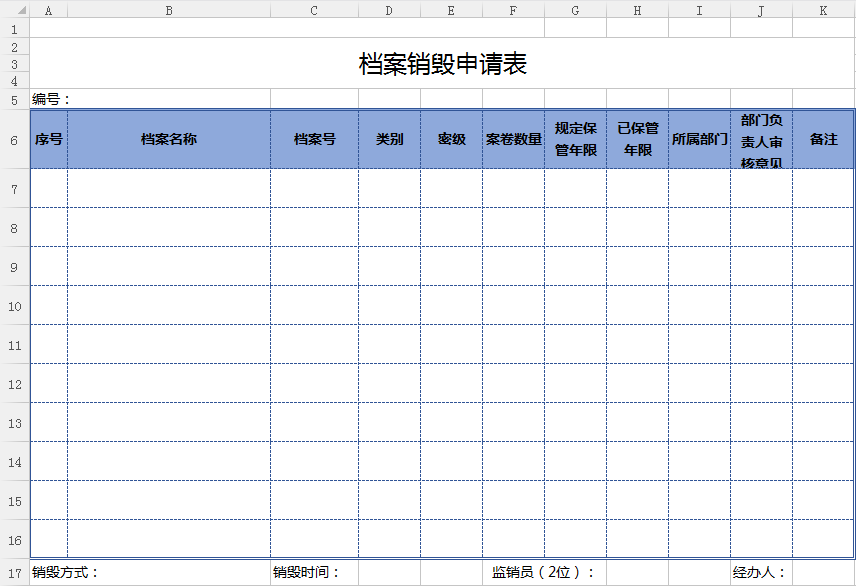Click the 销毁方式 label cell
Screen dimensions: 856x586
tap(66, 573)
